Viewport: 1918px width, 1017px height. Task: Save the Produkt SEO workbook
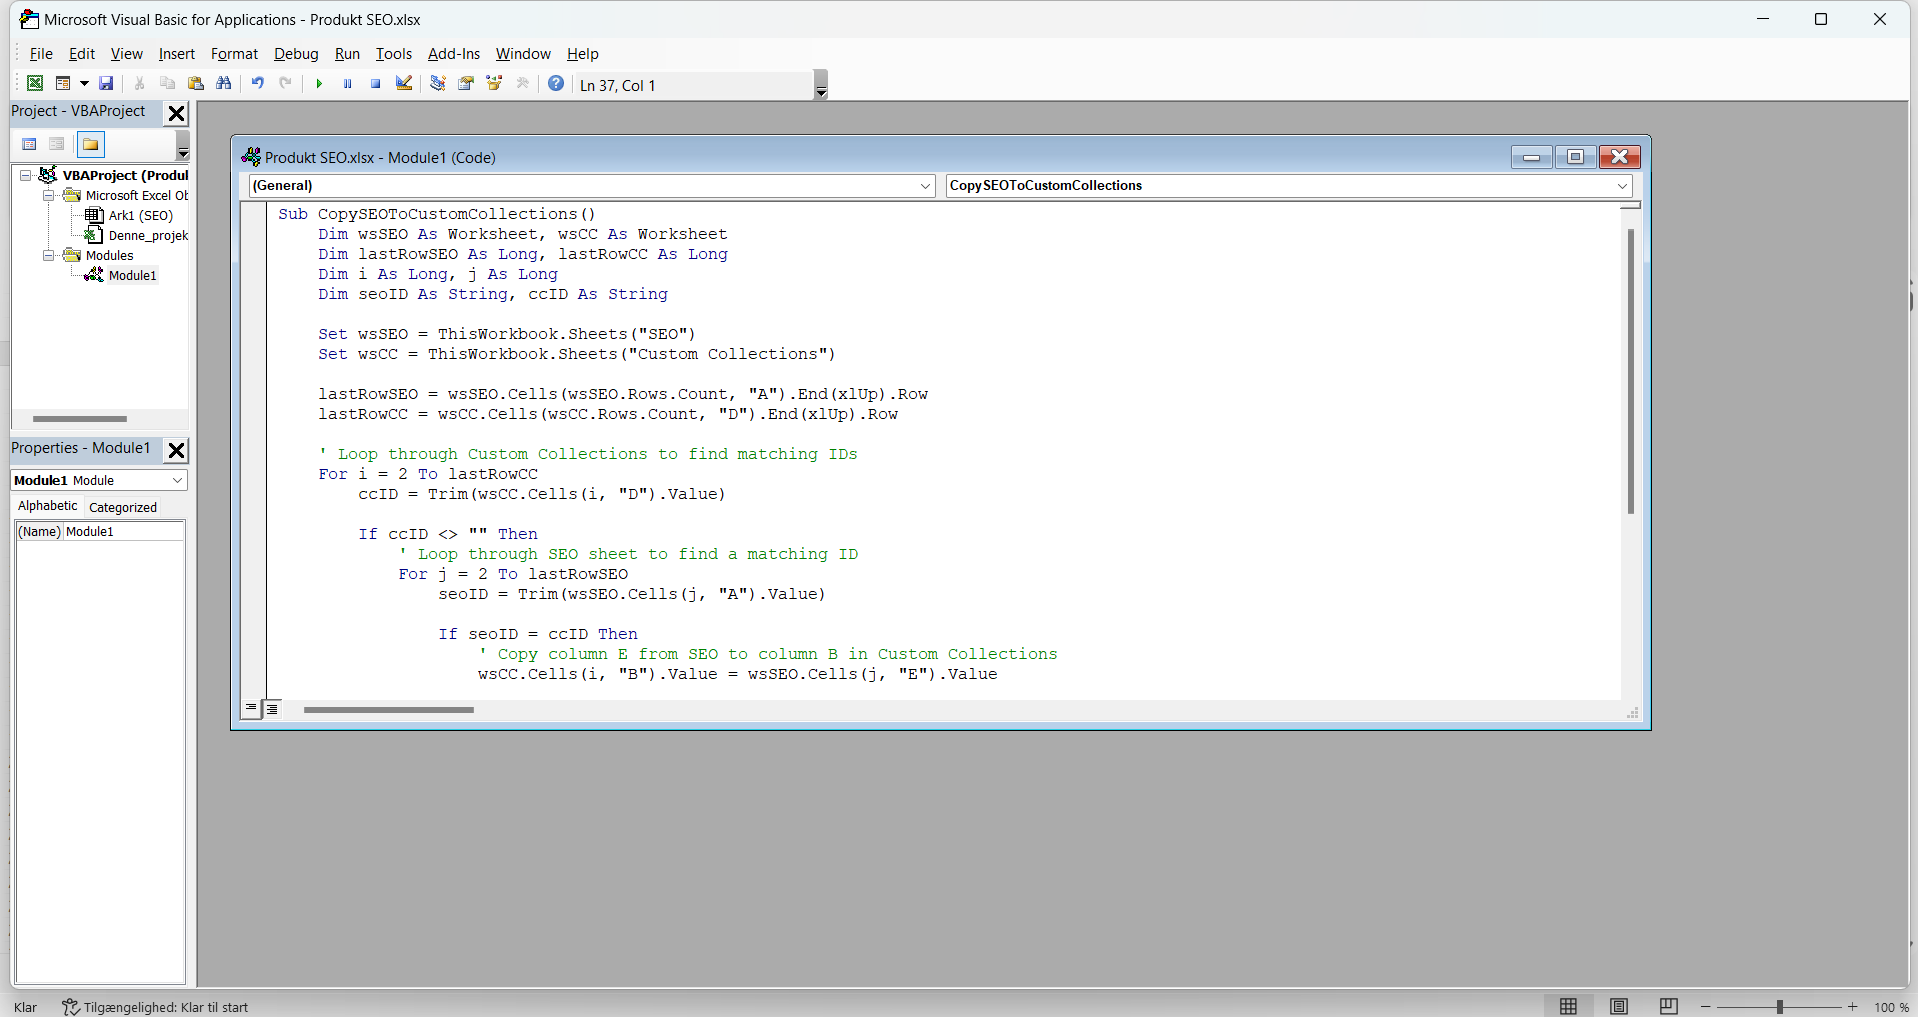point(106,84)
